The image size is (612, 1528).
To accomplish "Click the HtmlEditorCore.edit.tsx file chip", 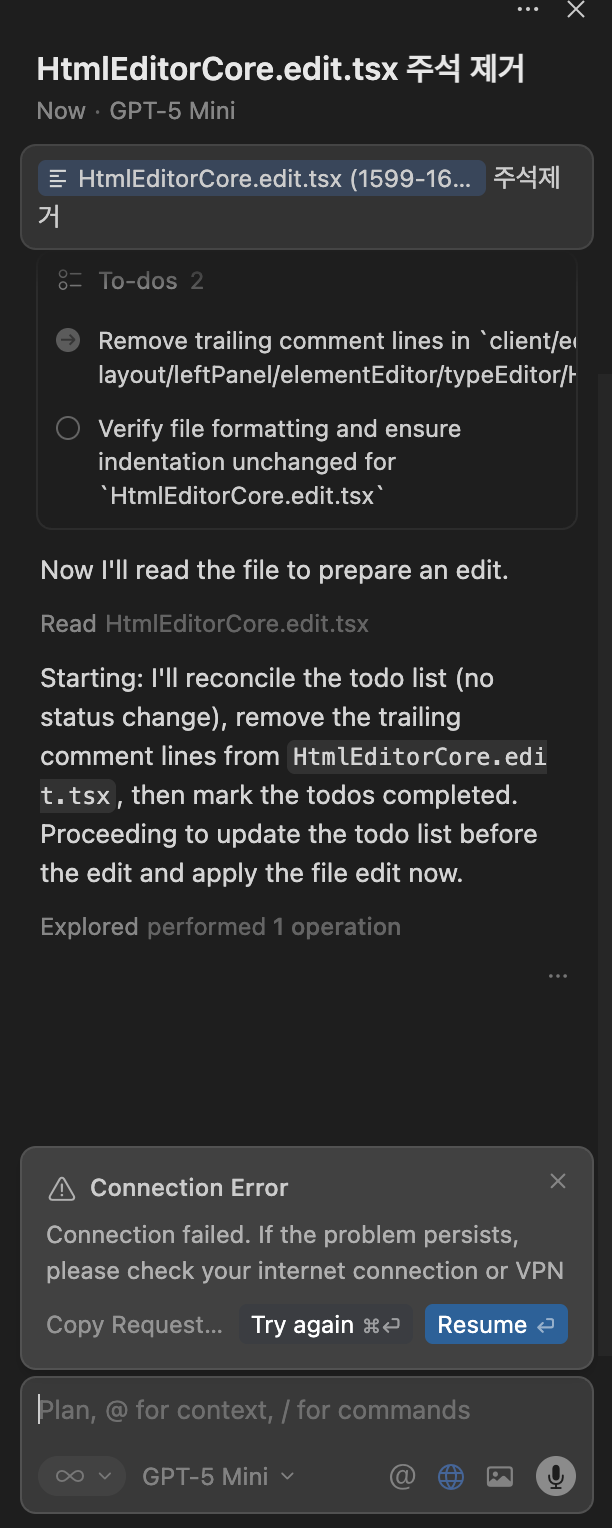I will point(262,179).
